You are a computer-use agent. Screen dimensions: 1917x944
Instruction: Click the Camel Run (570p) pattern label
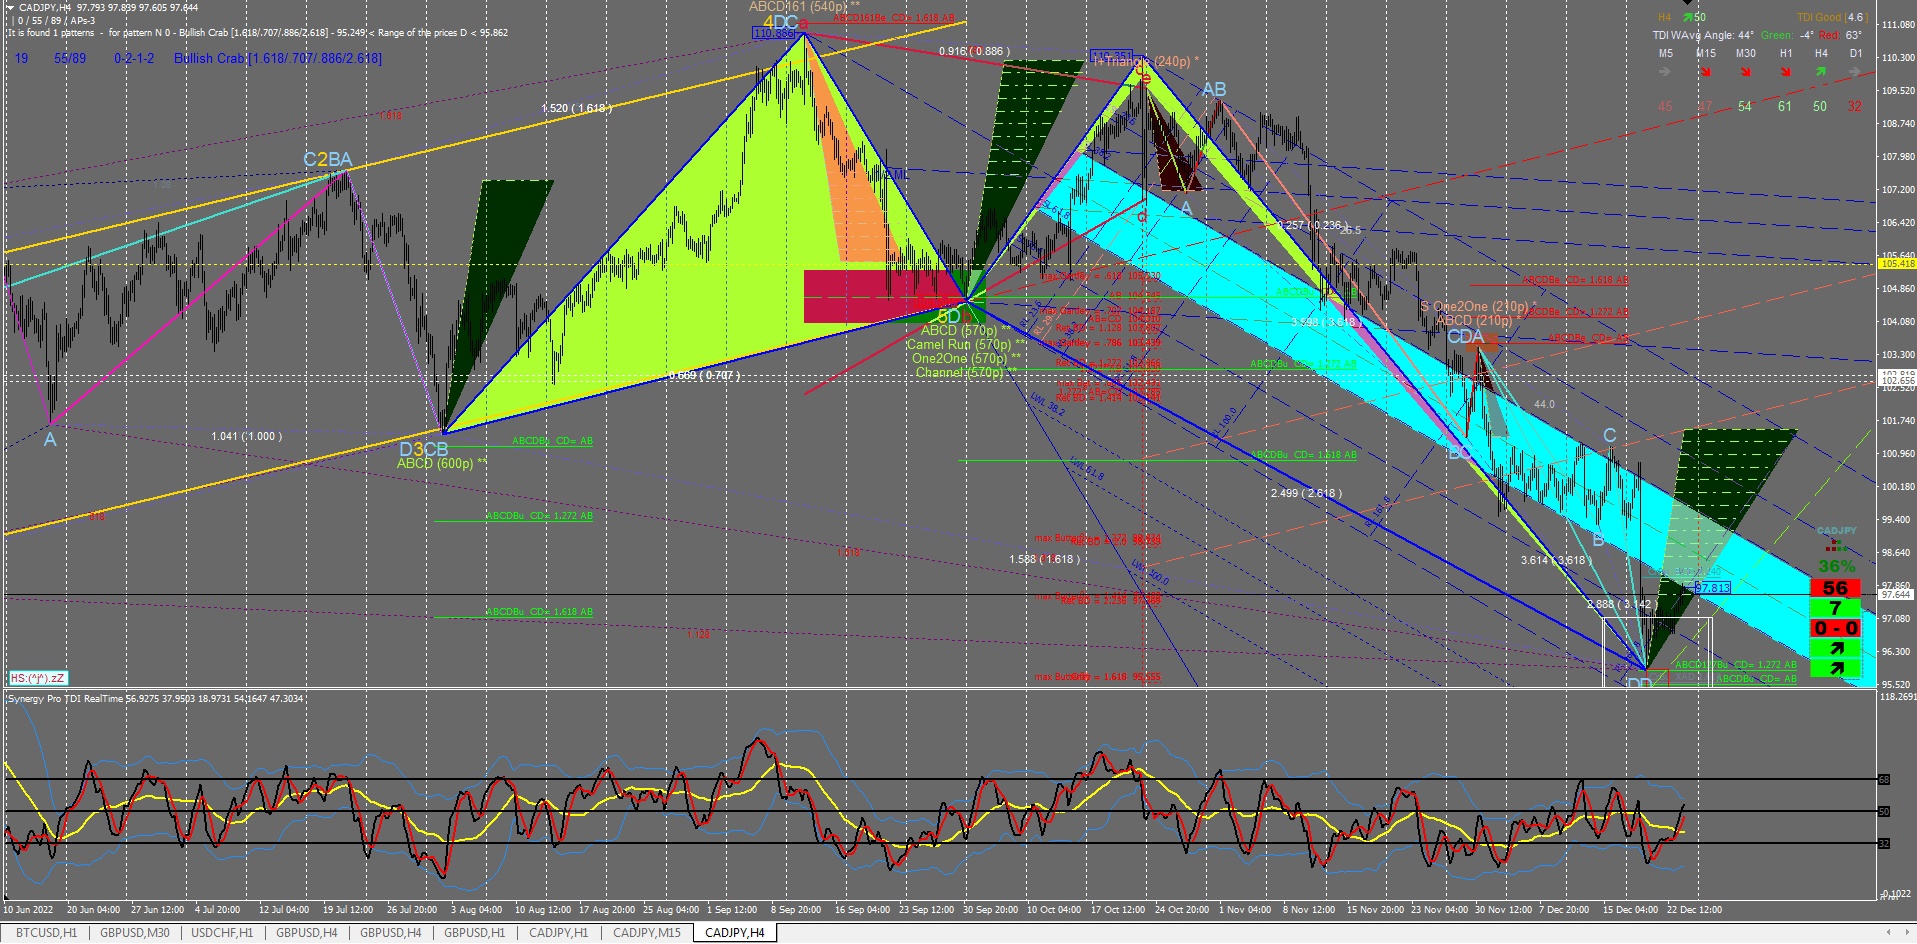click(x=964, y=344)
